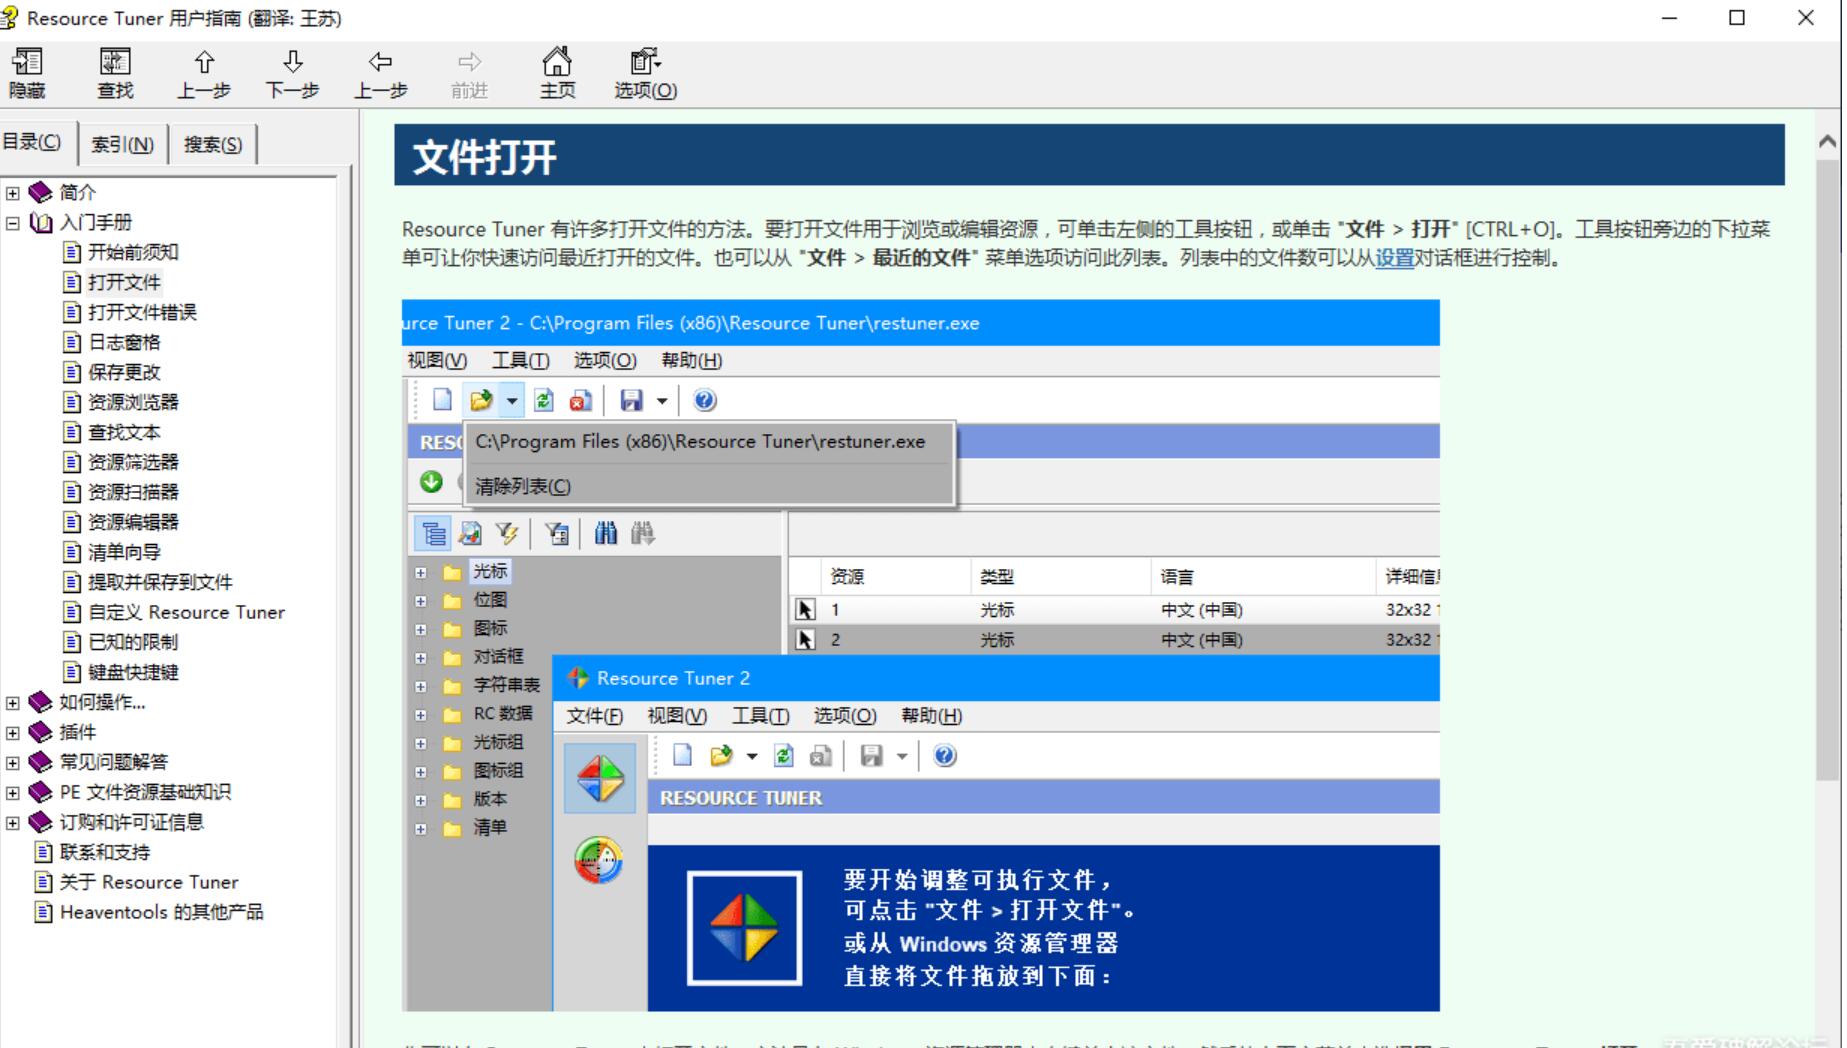
Task: Open the 设置 hyperlink in the text
Action: 1394,258
